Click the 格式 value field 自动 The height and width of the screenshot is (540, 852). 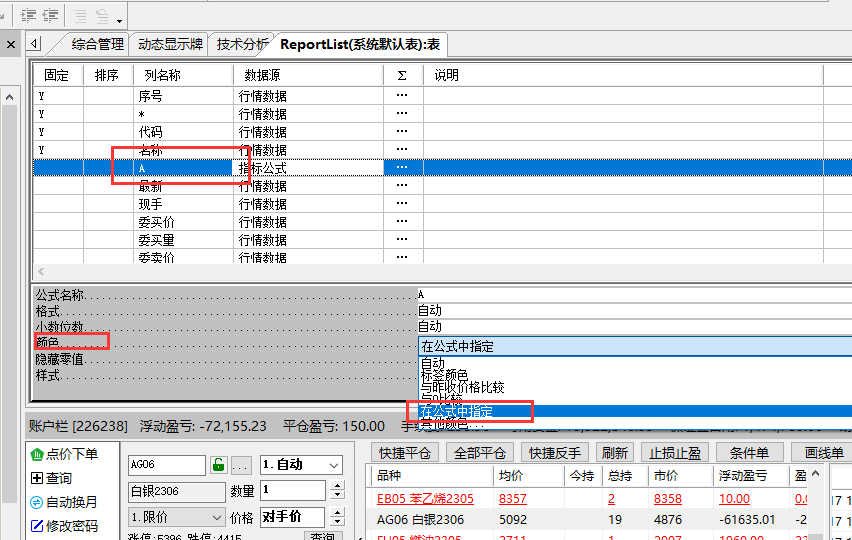[x=635, y=310]
